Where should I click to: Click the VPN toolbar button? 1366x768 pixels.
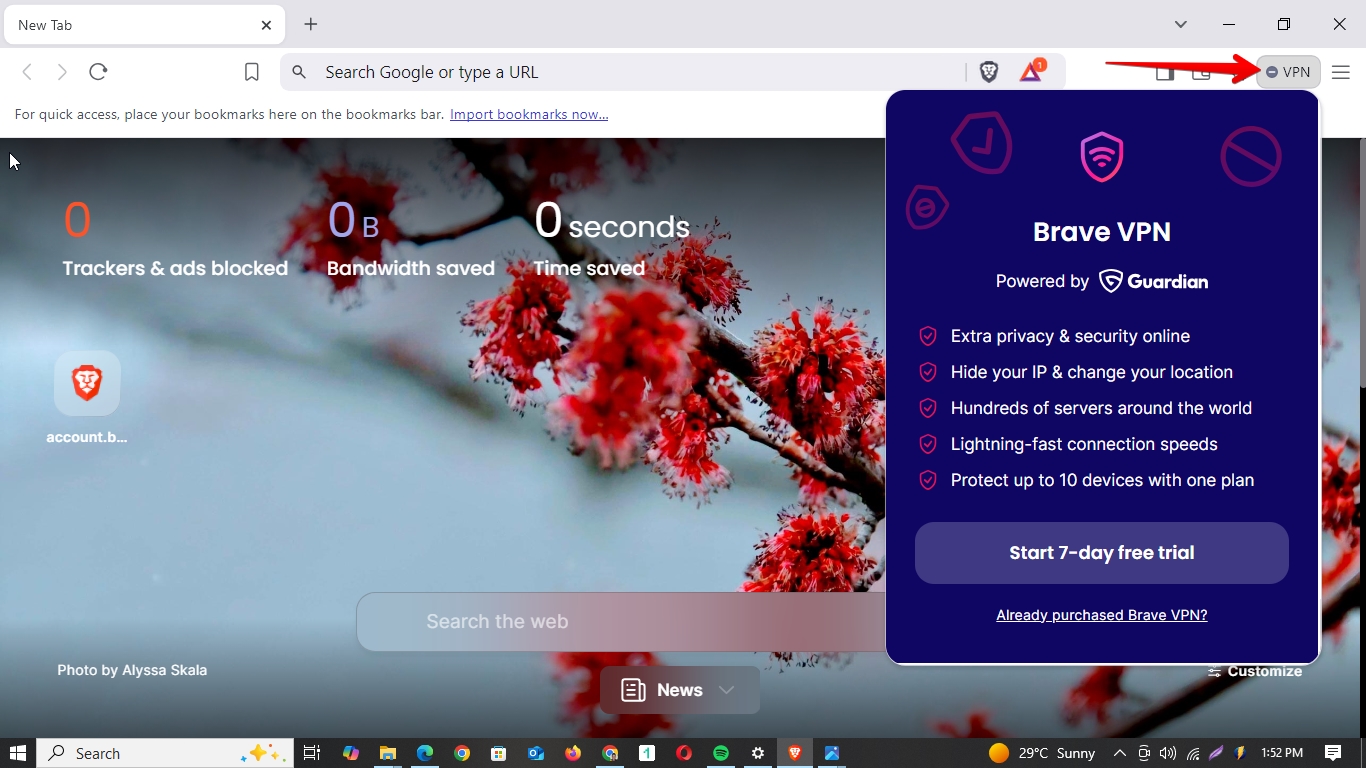click(x=1288, y=72)
